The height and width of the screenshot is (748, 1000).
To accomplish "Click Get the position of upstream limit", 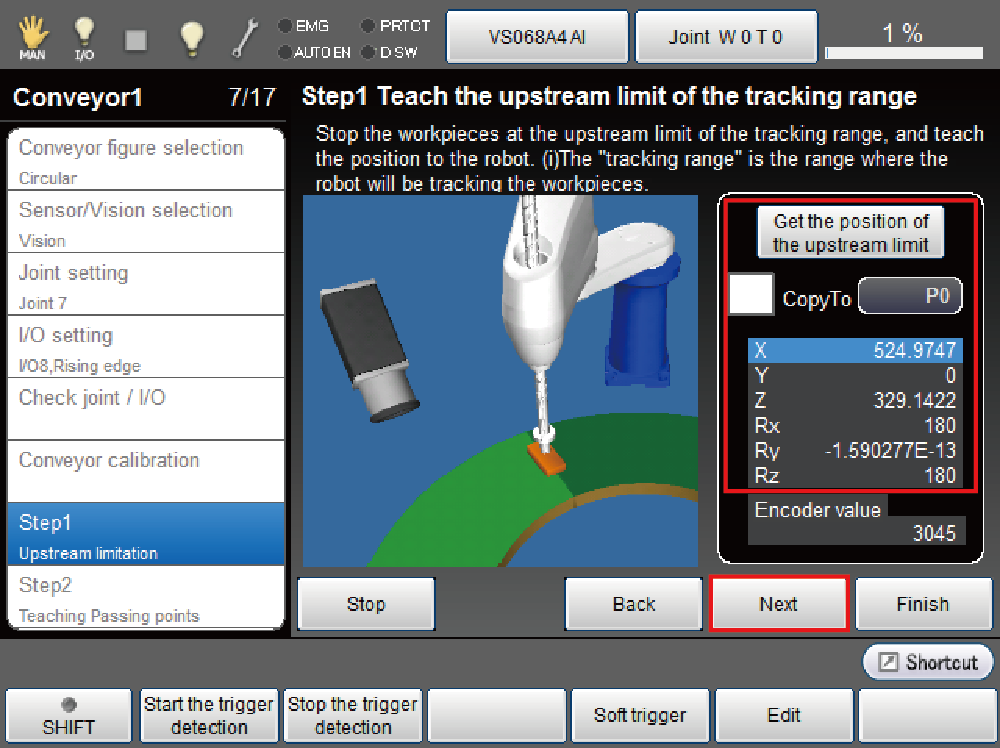I will pos(850,233).
